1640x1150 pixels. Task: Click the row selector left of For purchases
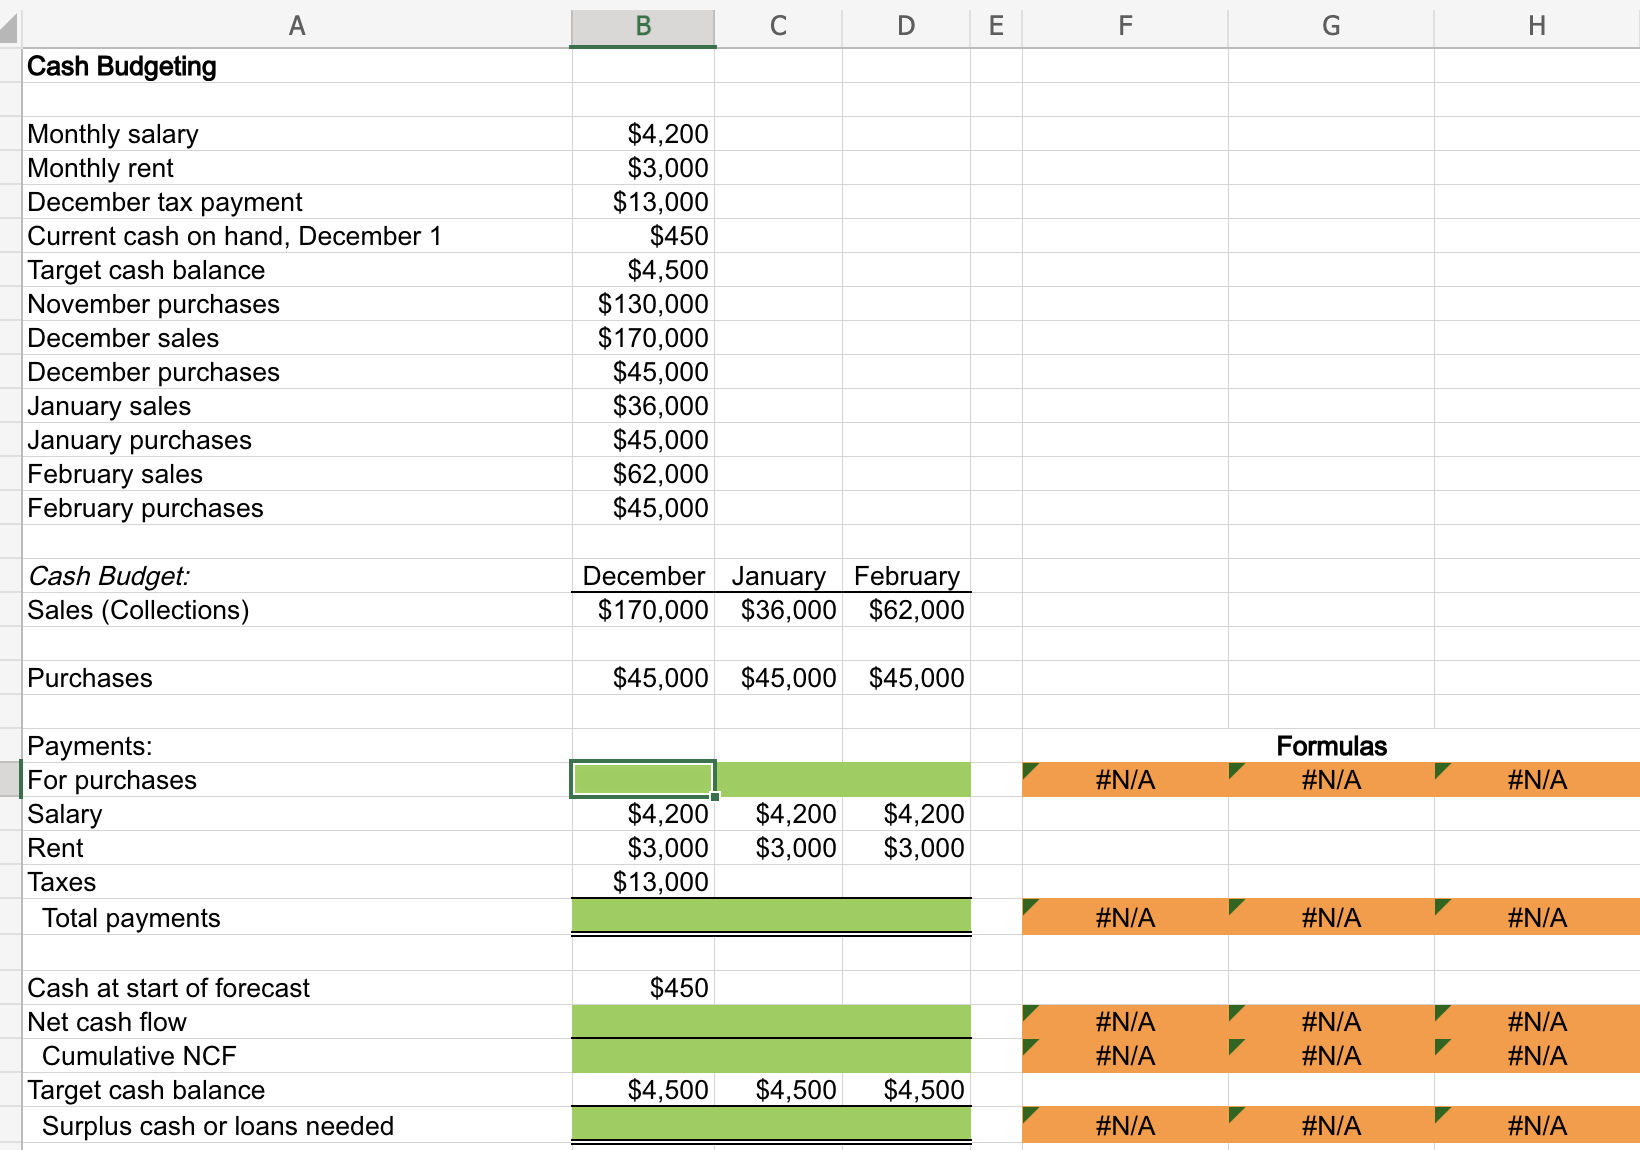pos(9,780)
